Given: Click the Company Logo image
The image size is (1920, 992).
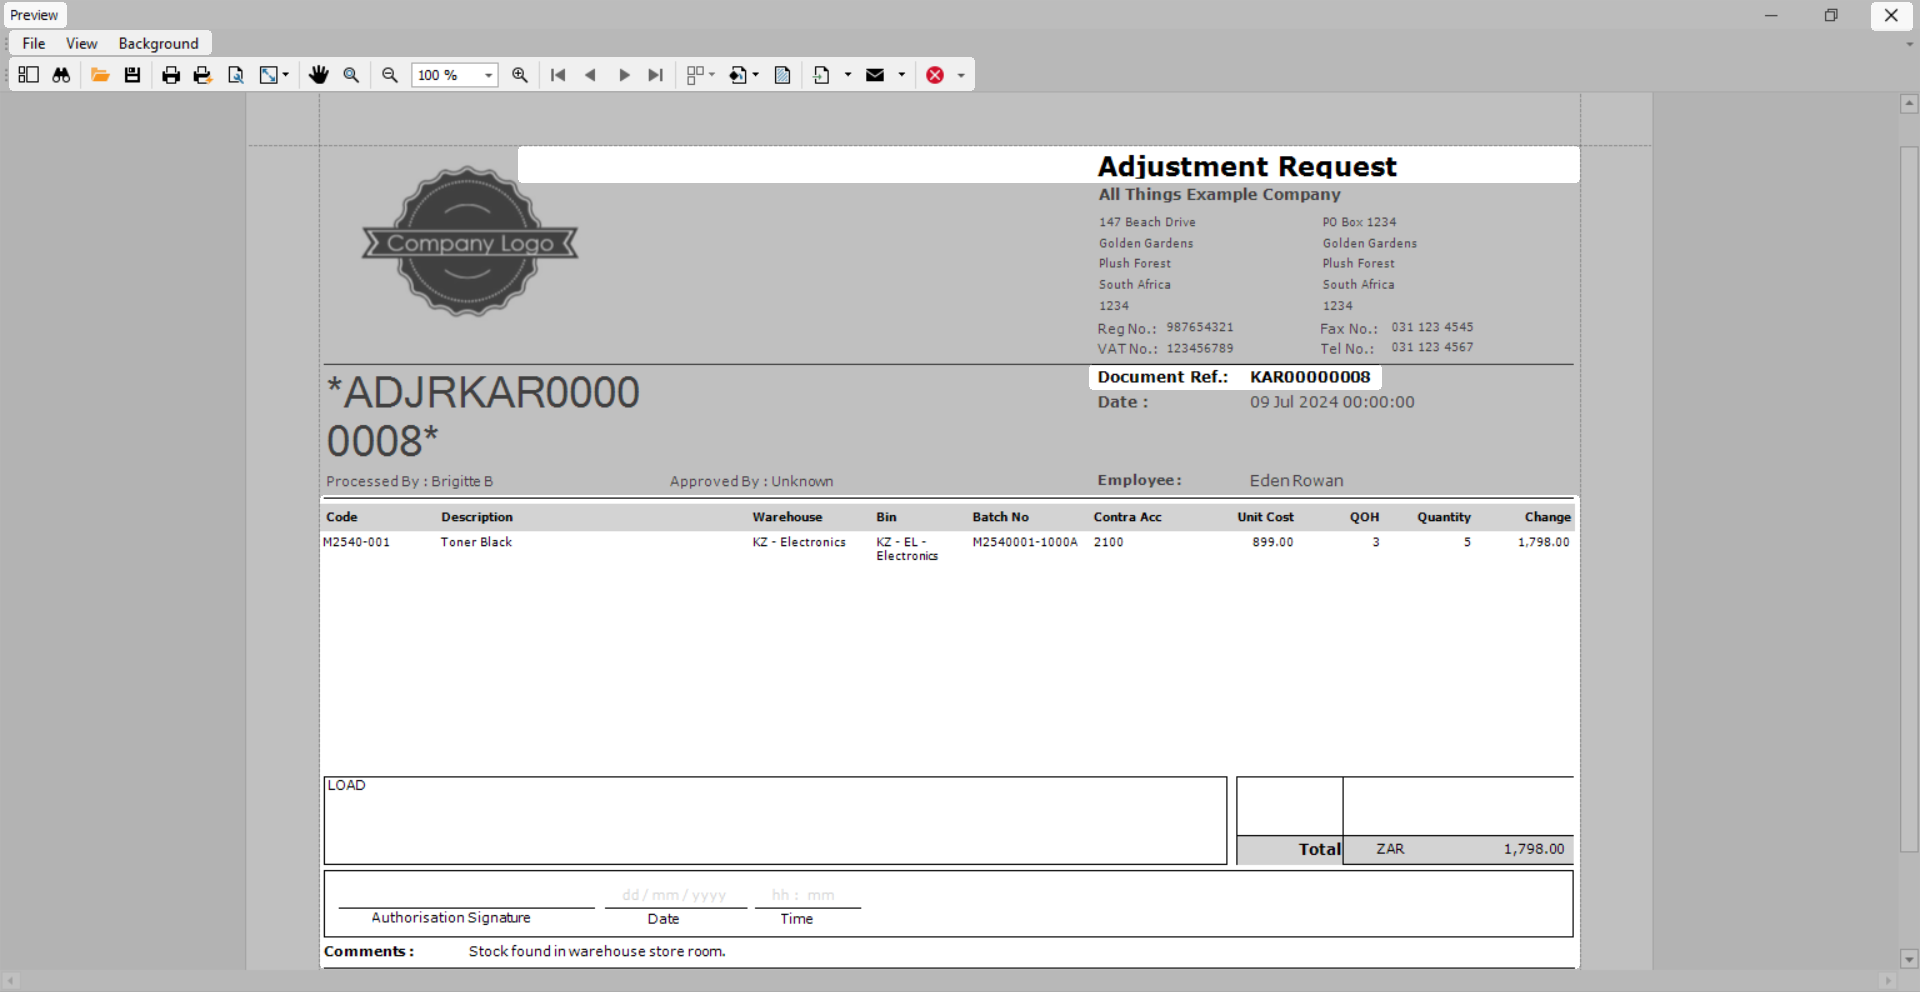Looking at the screenshot, I should pyautogui.click(x=470, y=242).
